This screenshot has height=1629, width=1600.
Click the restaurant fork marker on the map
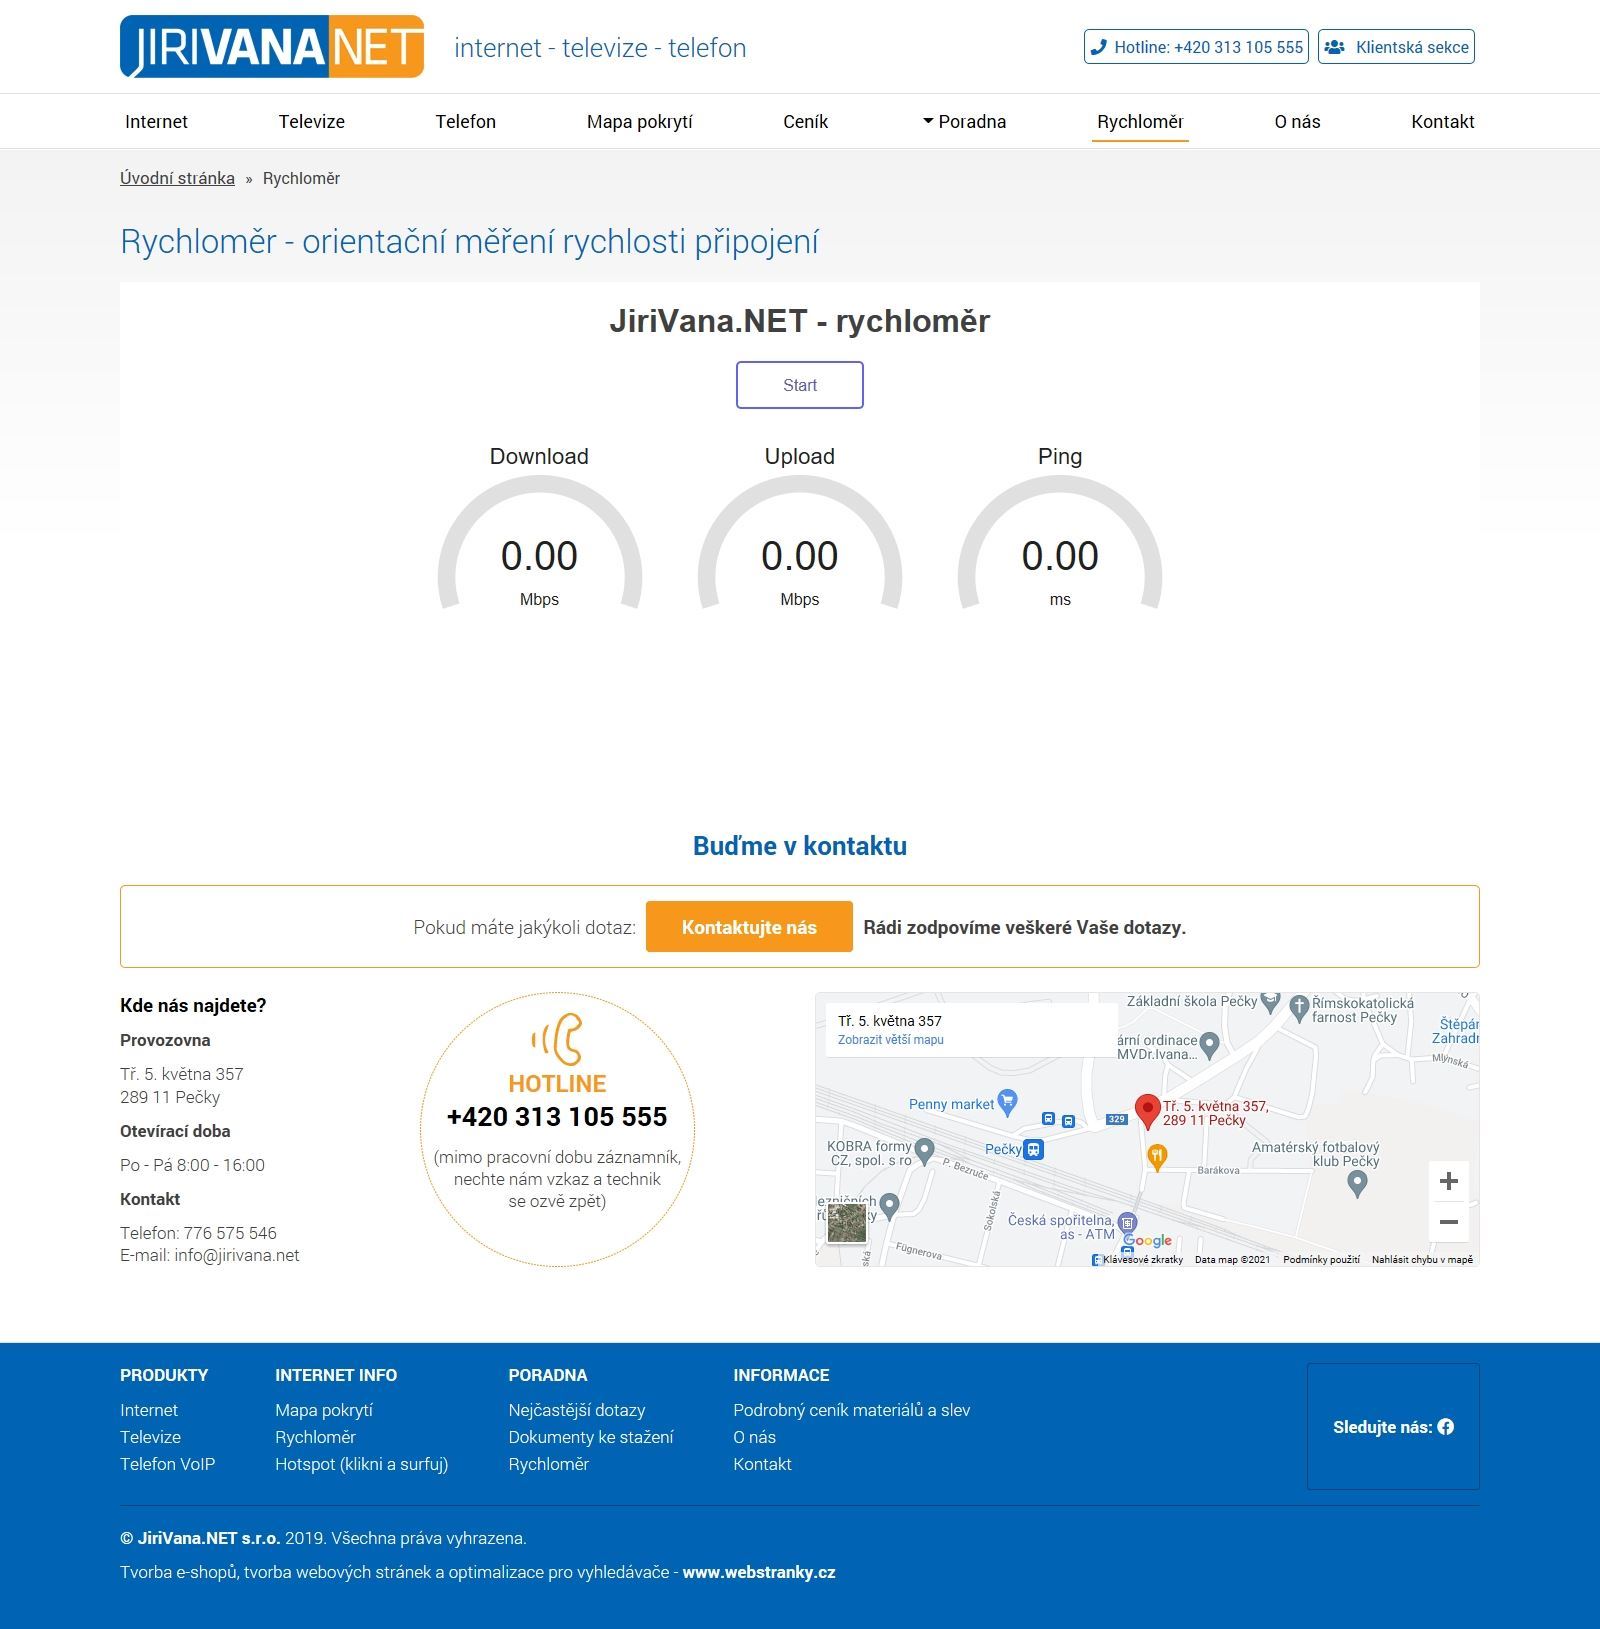point(1157,1157)
